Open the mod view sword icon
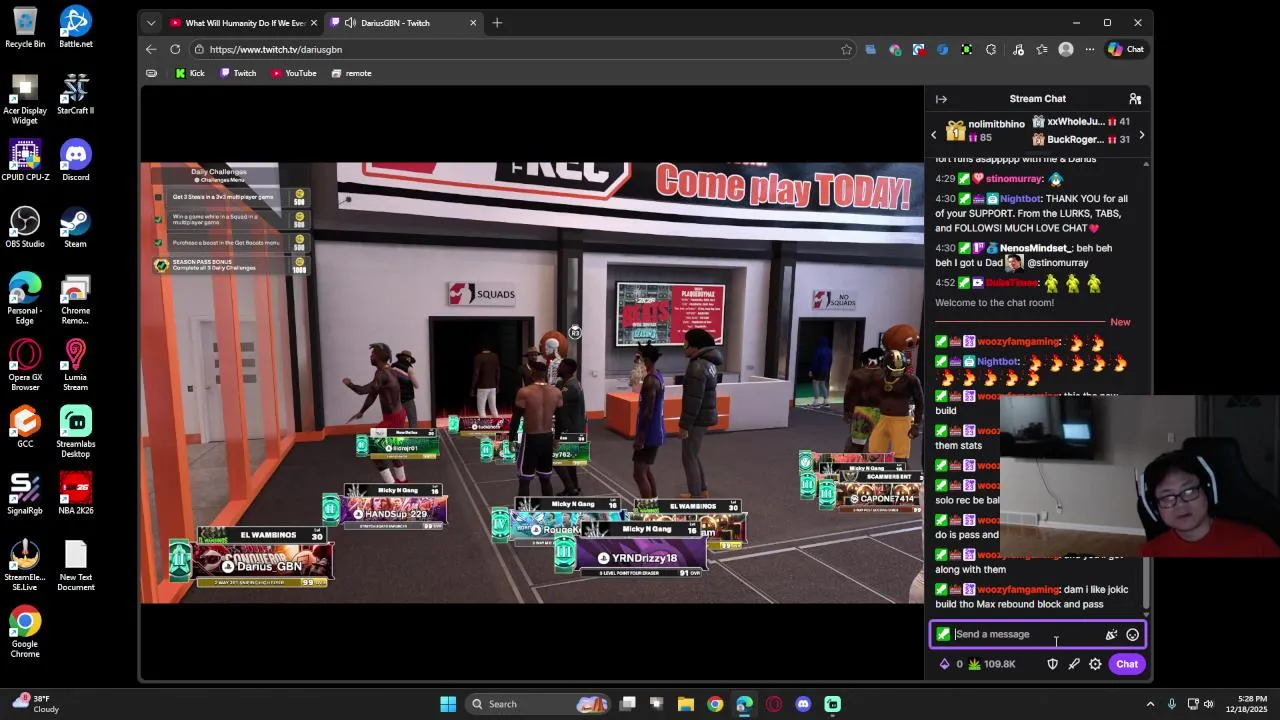The width and height of the screenshot is (1280, 720). [x=1074, y=664]
